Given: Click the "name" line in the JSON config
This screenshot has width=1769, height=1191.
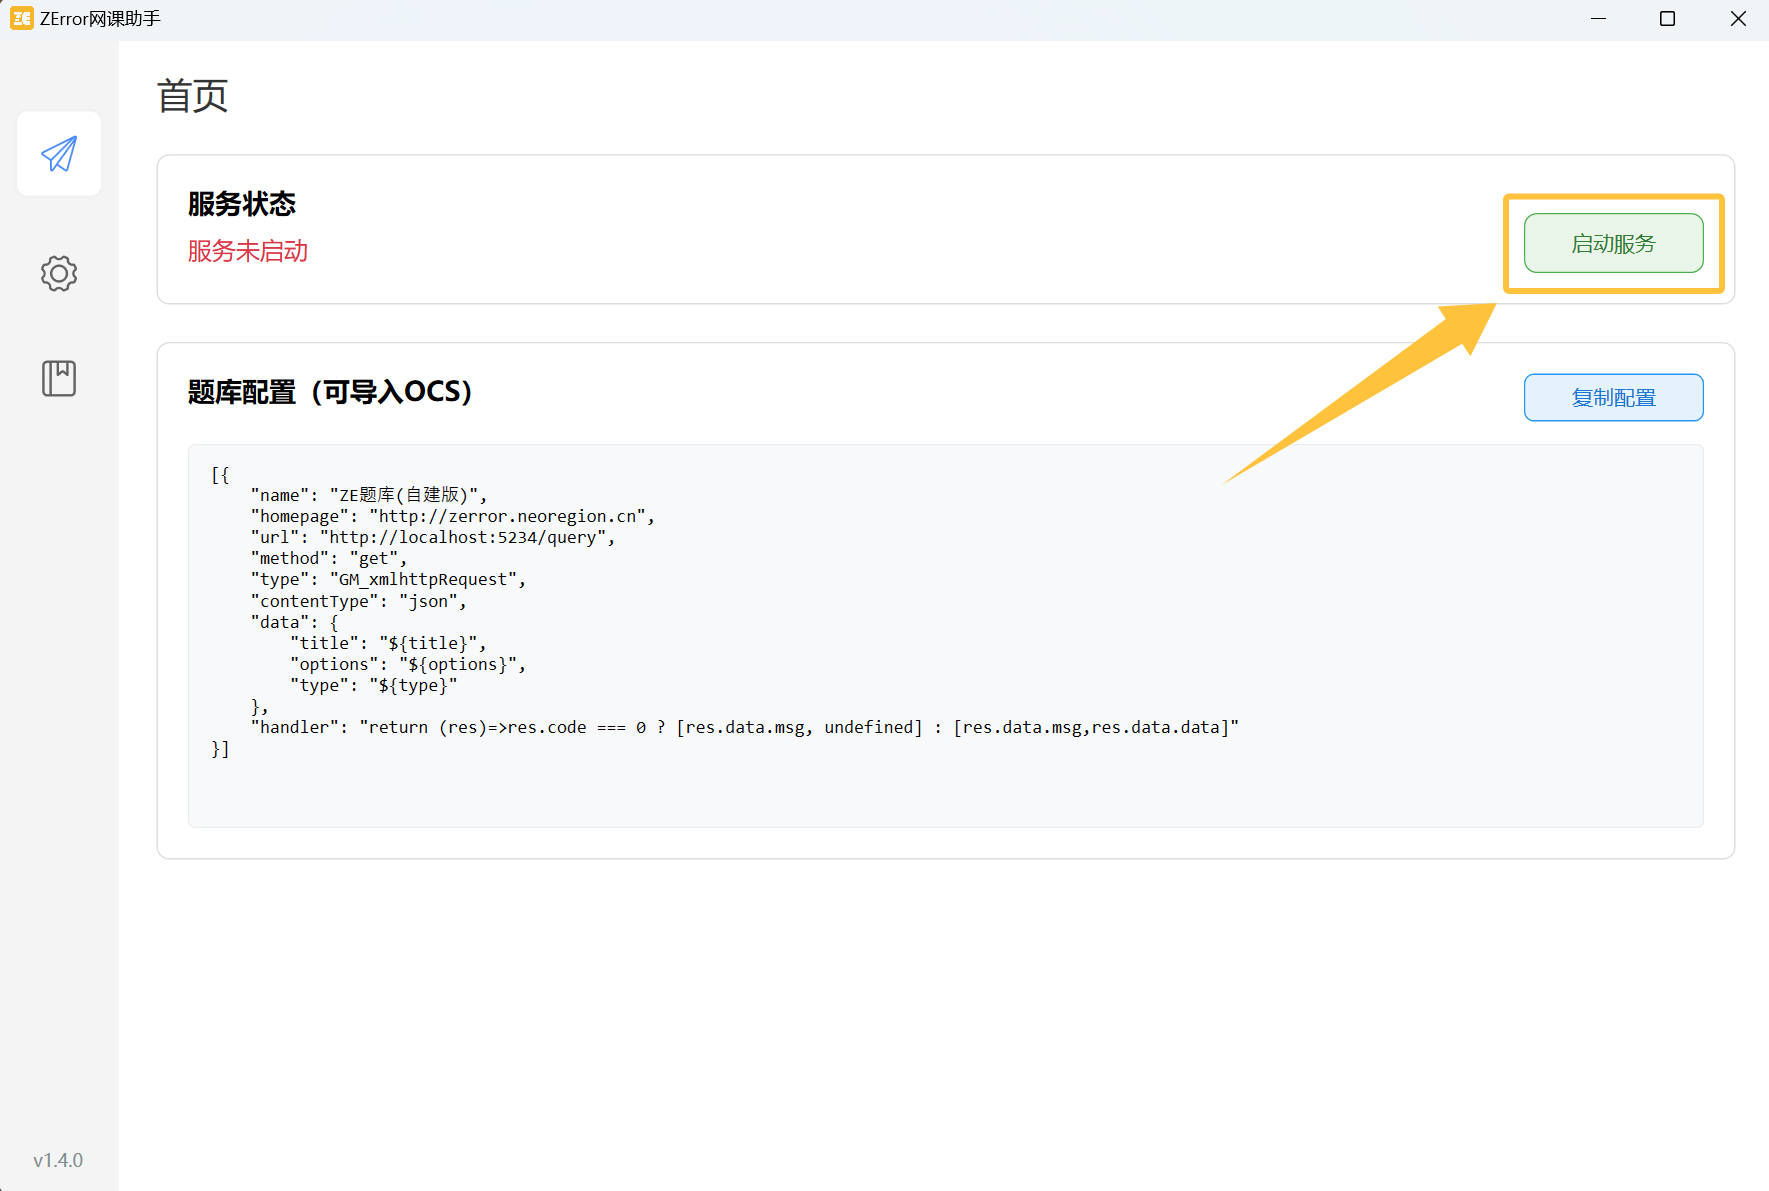Looking at the screenshot, I should pyautogui.click(x=368, y=495).
